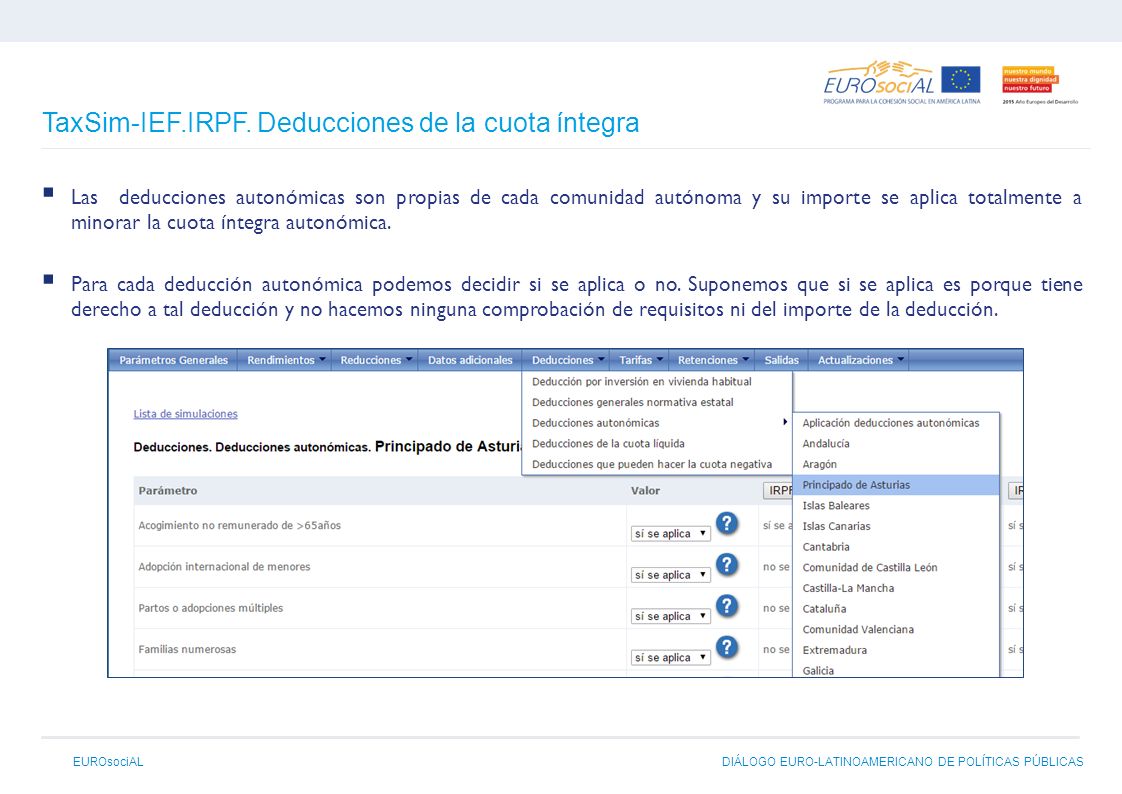1122x794 pixels.
Task: Choose Islas Canarias from the submenu
Action: pyautogui.click(x=897, y=526)
